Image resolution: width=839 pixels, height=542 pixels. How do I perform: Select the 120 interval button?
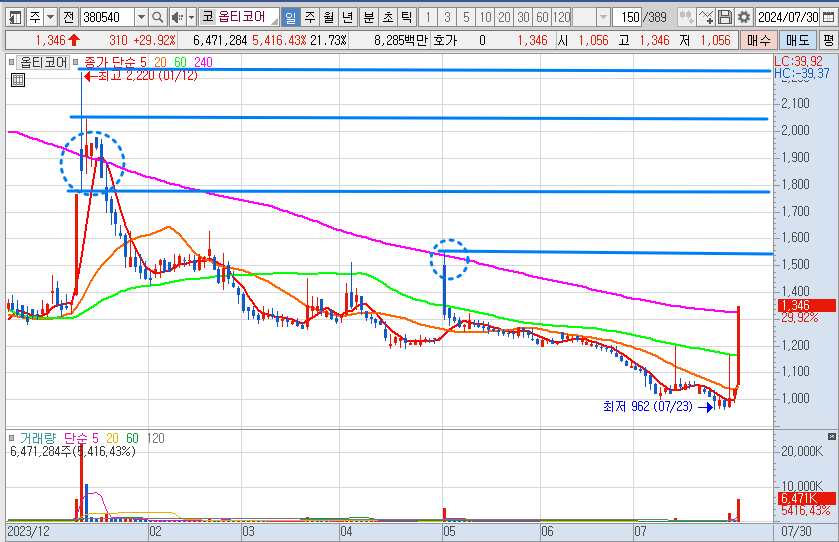pos(562,18)
